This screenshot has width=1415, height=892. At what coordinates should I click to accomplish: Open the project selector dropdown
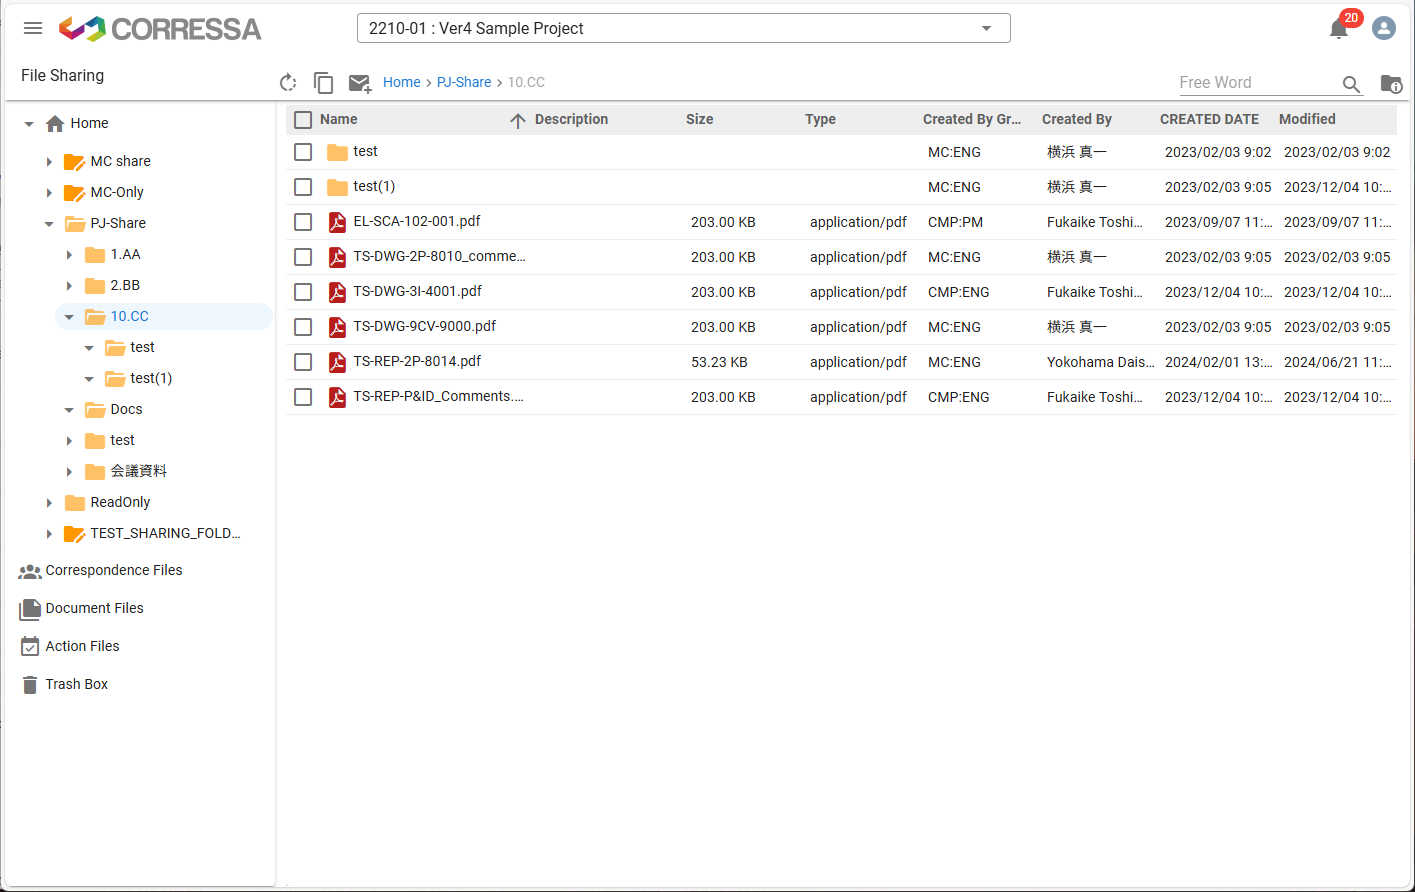pyautogui.click(x=985, y=28)
